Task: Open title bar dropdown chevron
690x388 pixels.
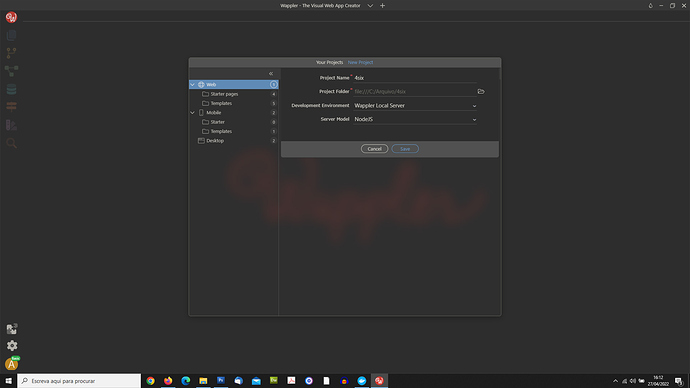Action: pyautogui.click(x=370, y=6)
